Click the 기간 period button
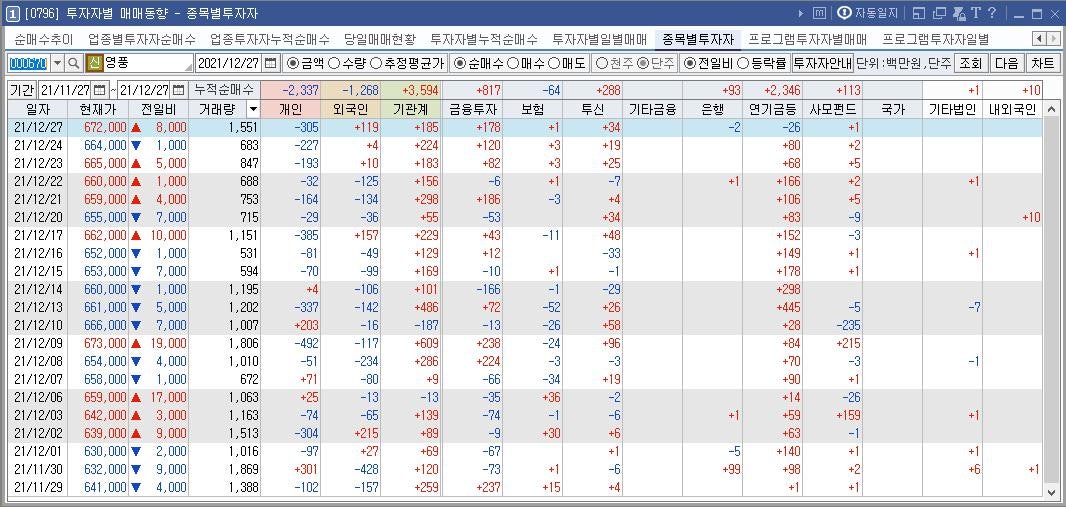1066x507 pixels. point(22,90)
